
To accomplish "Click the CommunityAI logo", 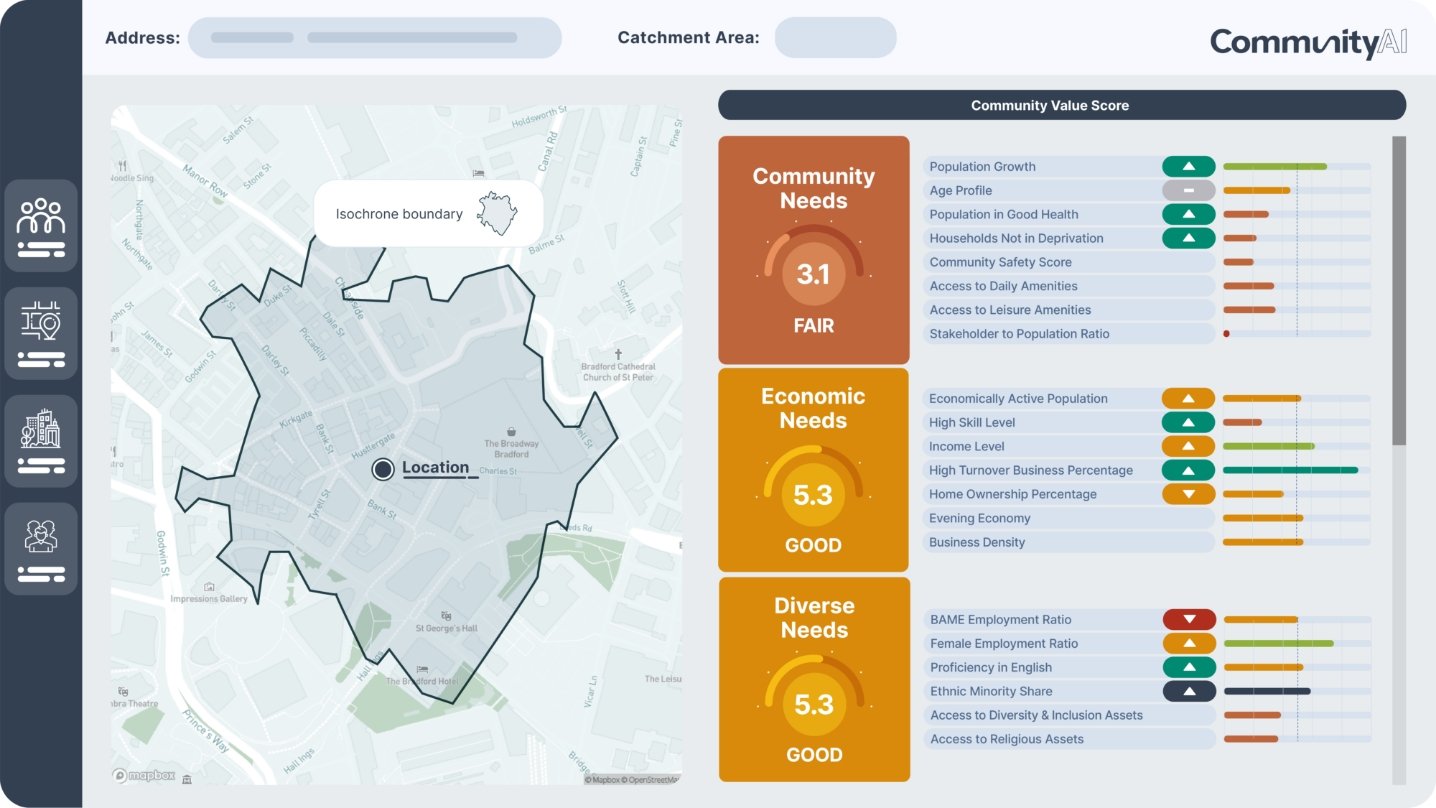I will 1307,42.
